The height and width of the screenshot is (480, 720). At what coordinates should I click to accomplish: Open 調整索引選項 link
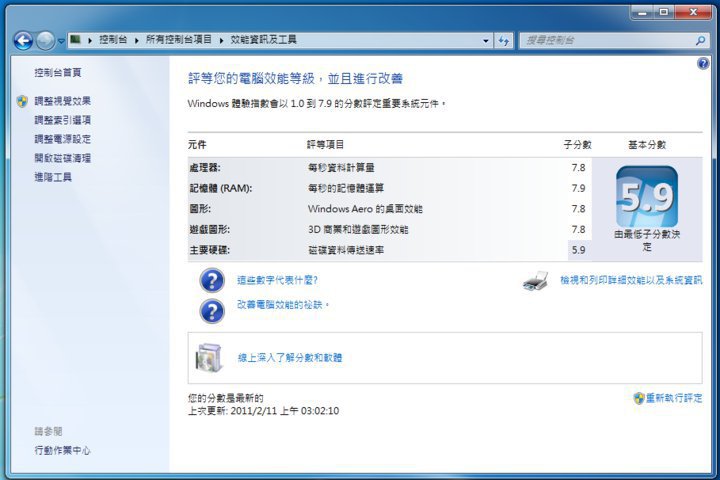62,120
